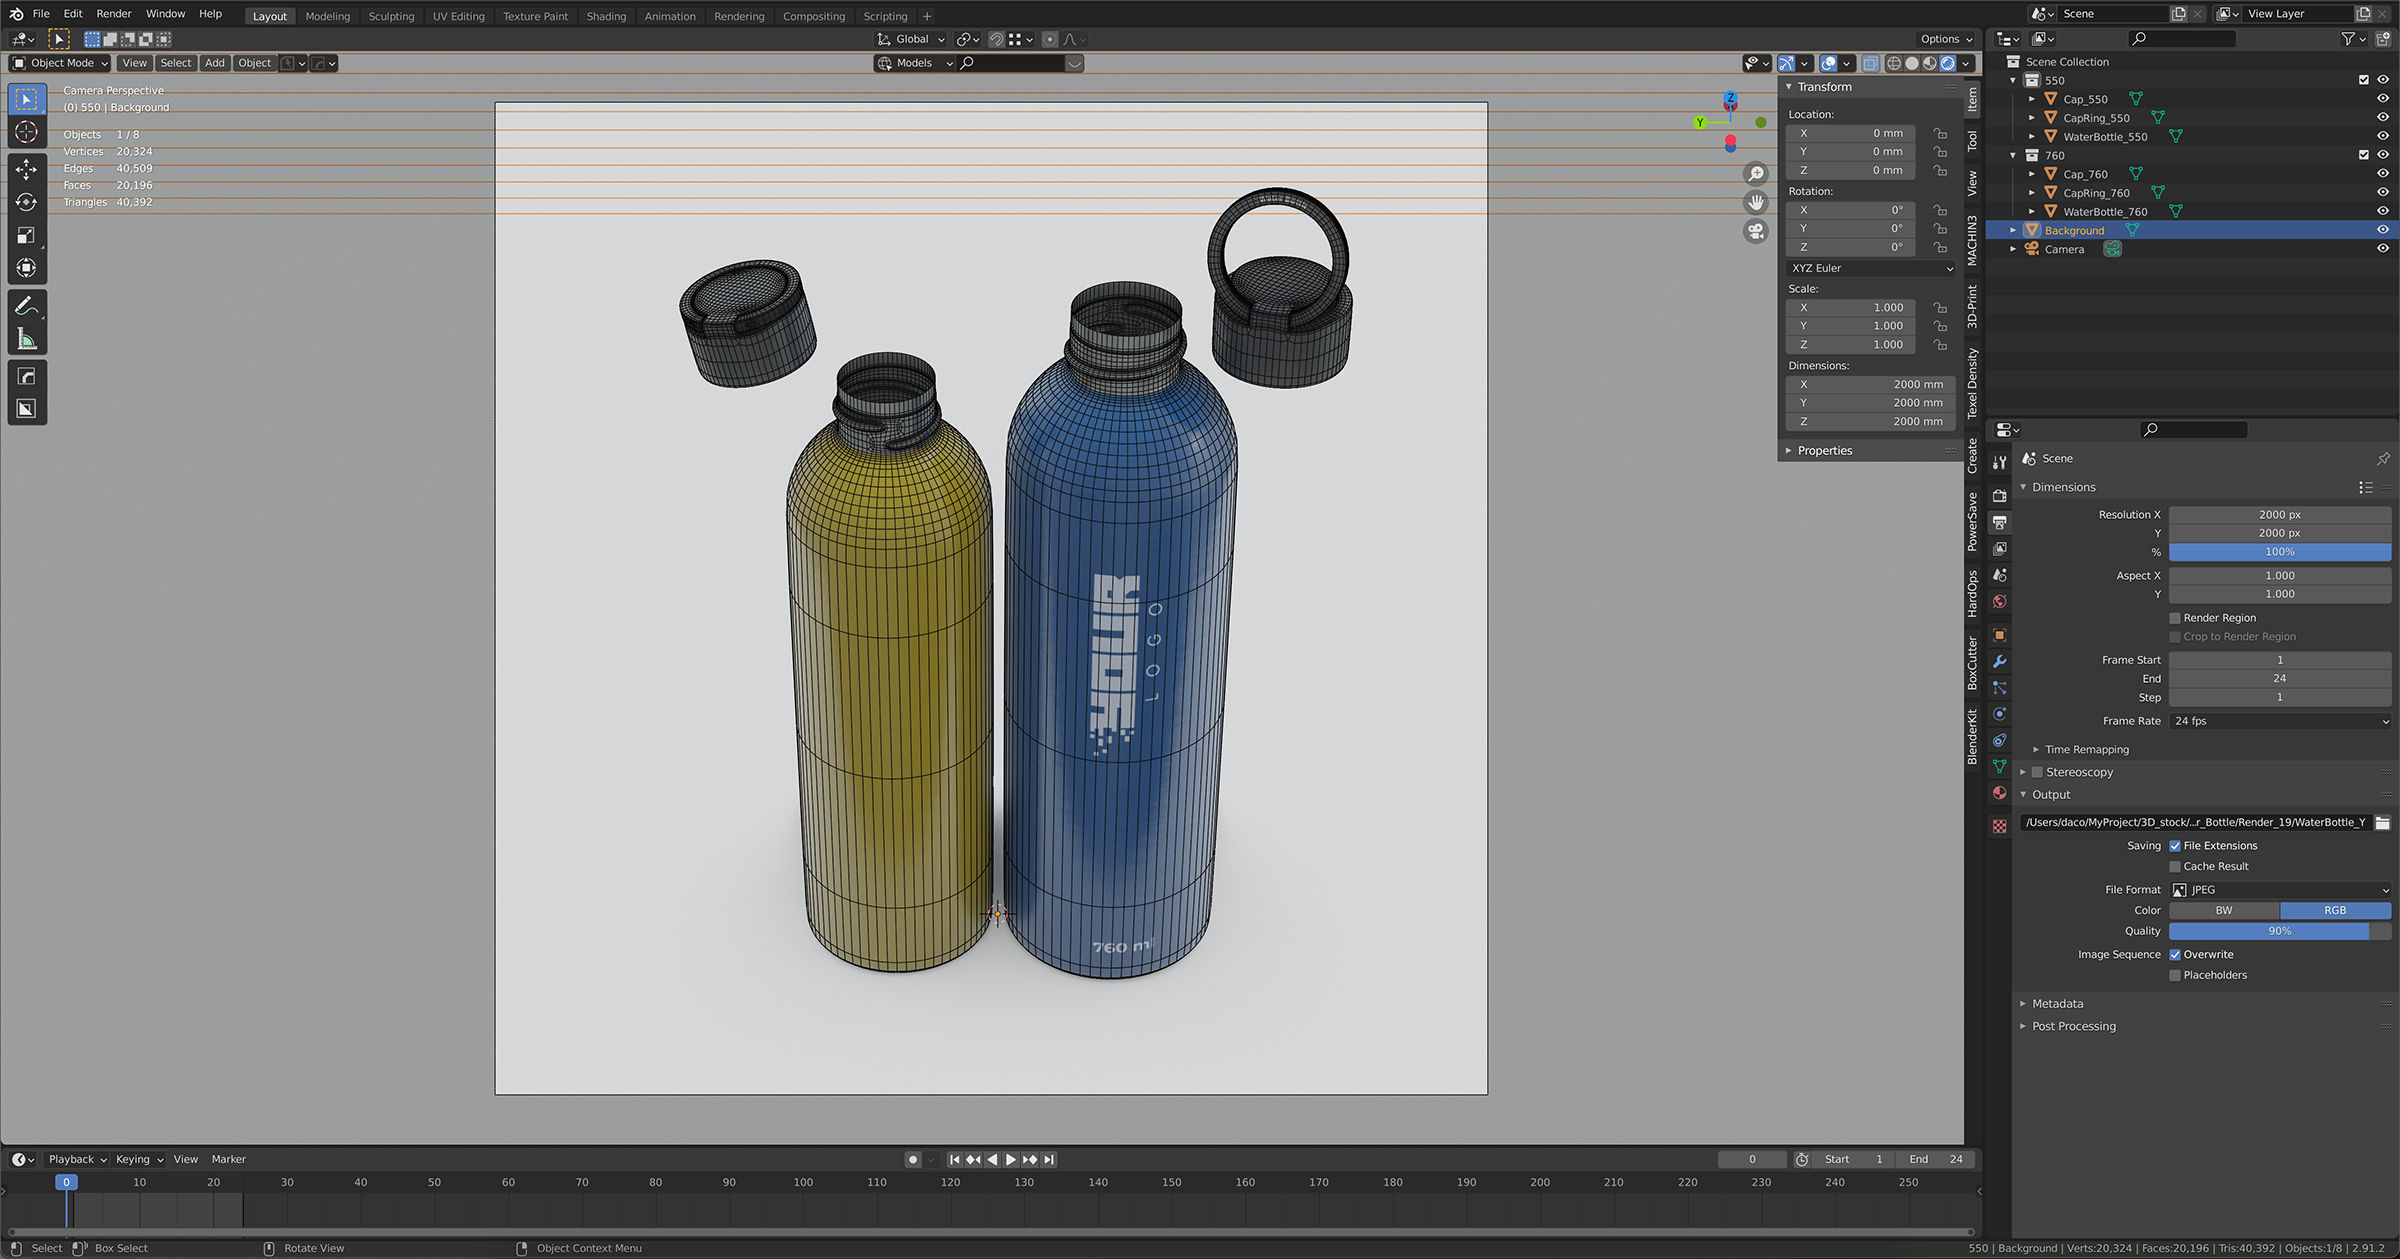Collapse the 760 collection
The image size is (2400, 1259).
pos(2013,155)
